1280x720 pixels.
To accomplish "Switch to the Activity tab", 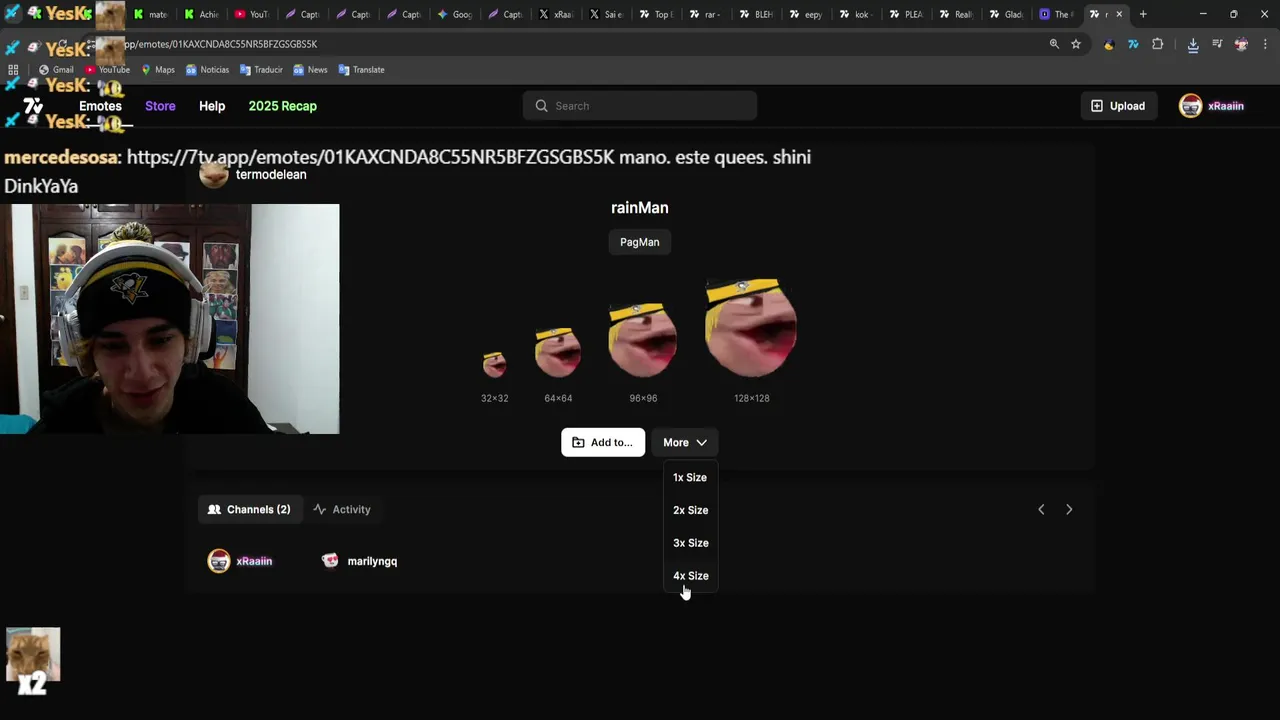I will tap(342, 509).
